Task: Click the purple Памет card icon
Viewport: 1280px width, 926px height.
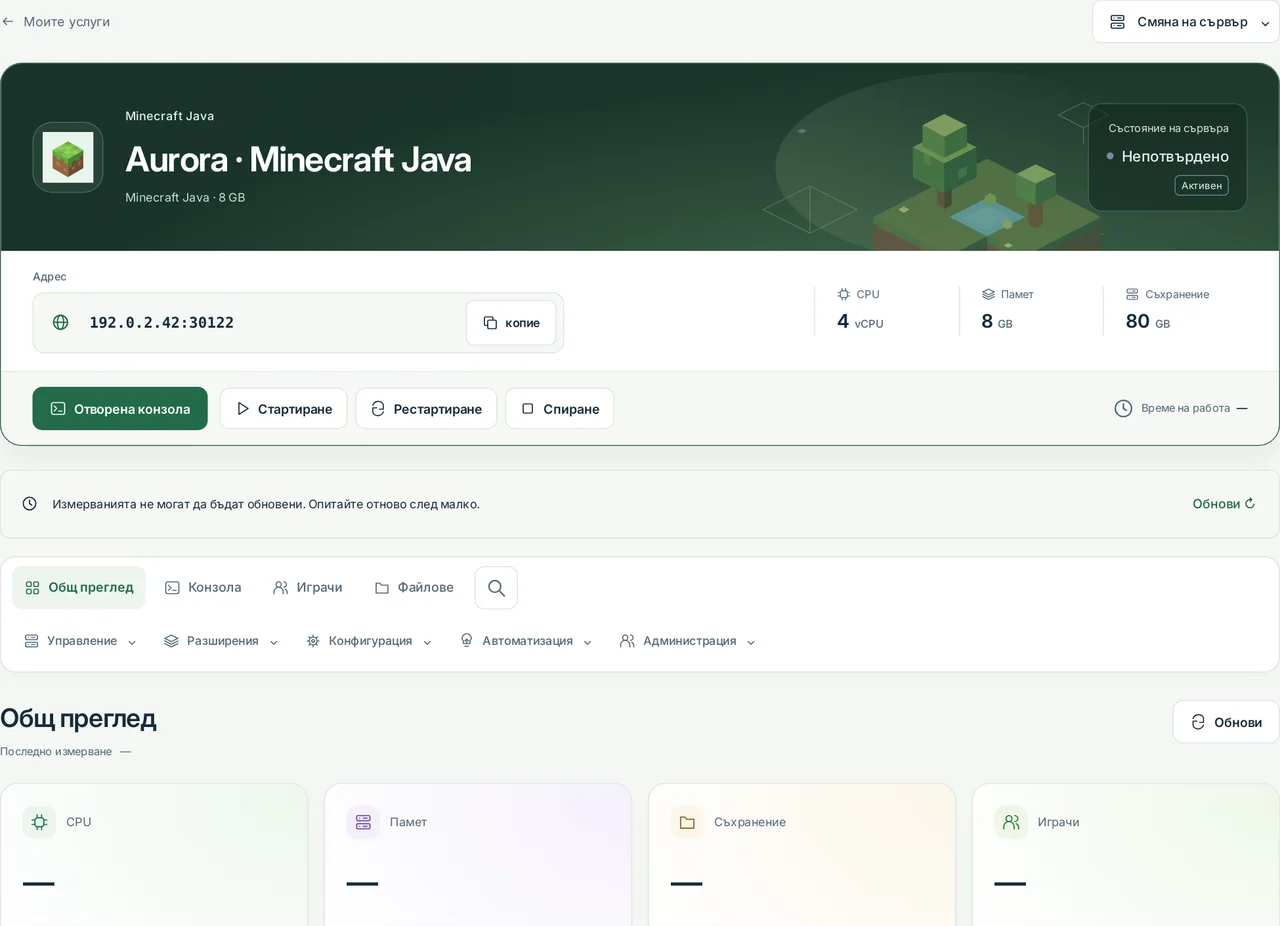Action: point(363,822)
